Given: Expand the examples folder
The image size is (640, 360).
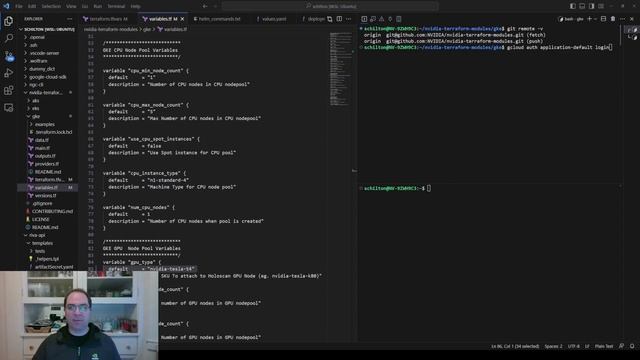Looking at the screenshot, I should click(47, 124).
